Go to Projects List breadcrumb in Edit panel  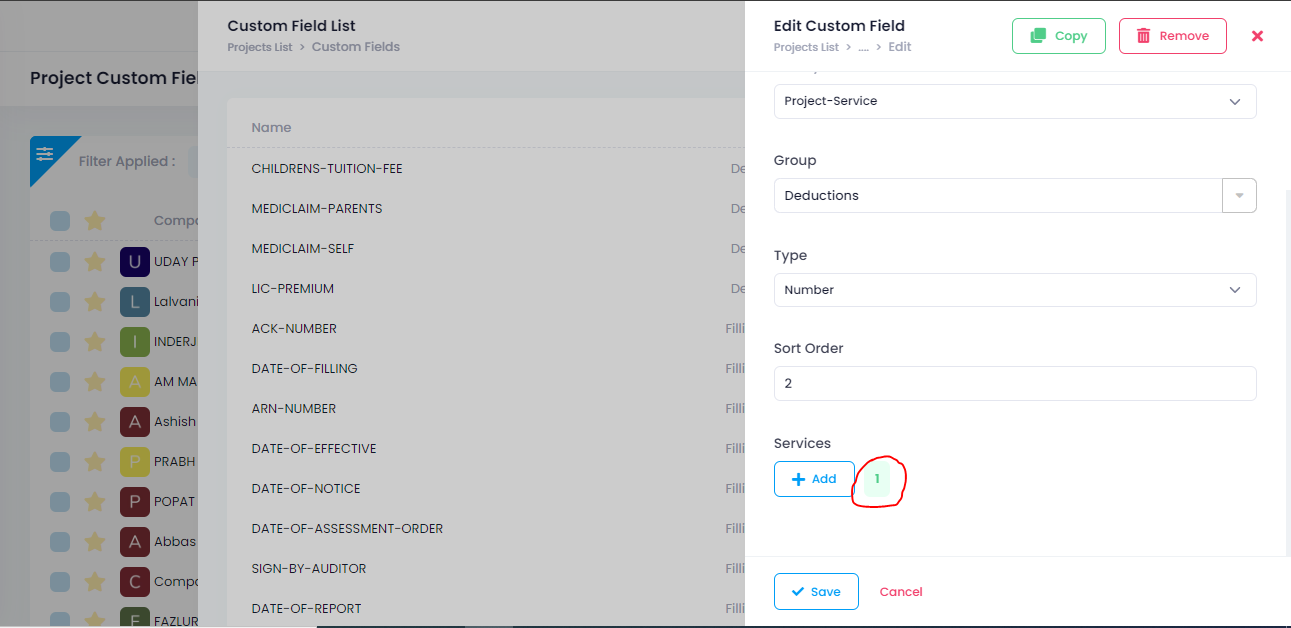coord(806,47)
